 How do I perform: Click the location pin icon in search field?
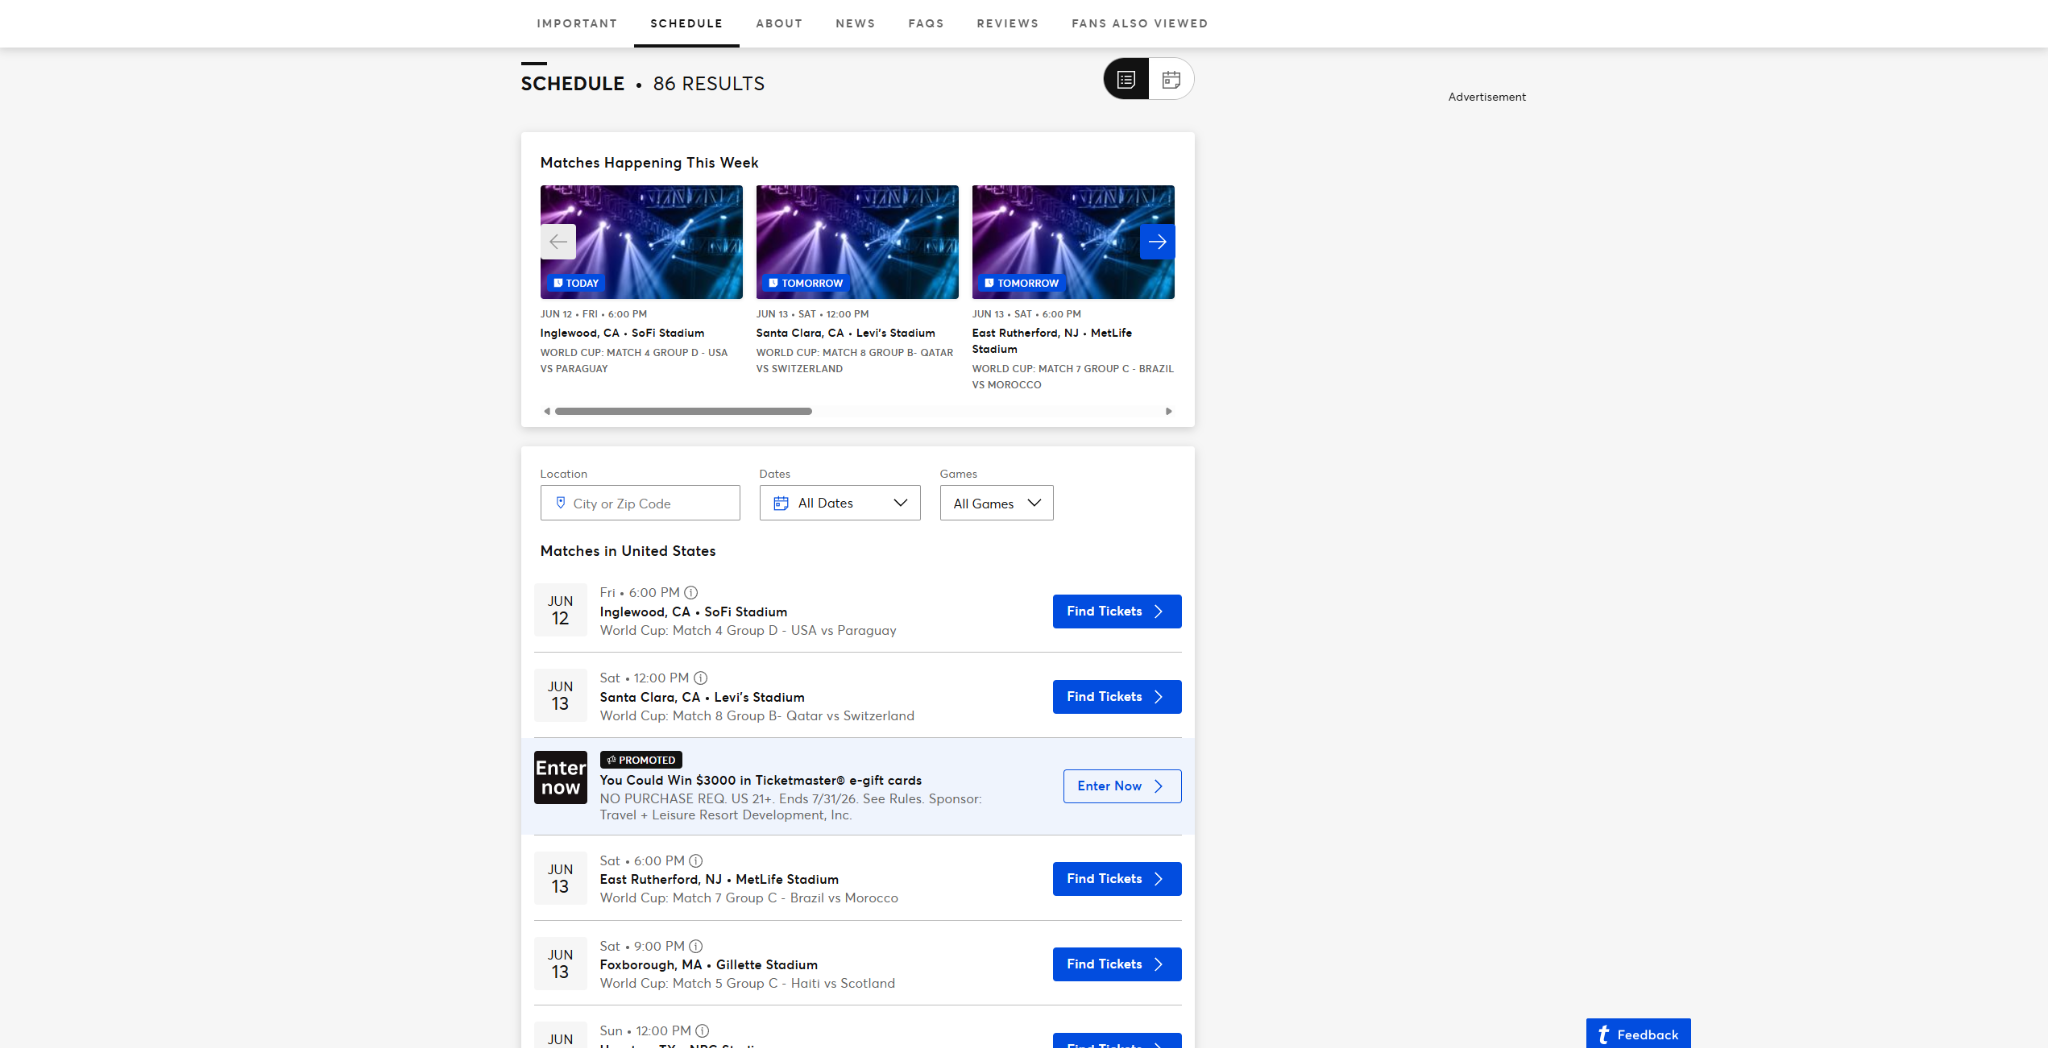(x=561, y=503)
